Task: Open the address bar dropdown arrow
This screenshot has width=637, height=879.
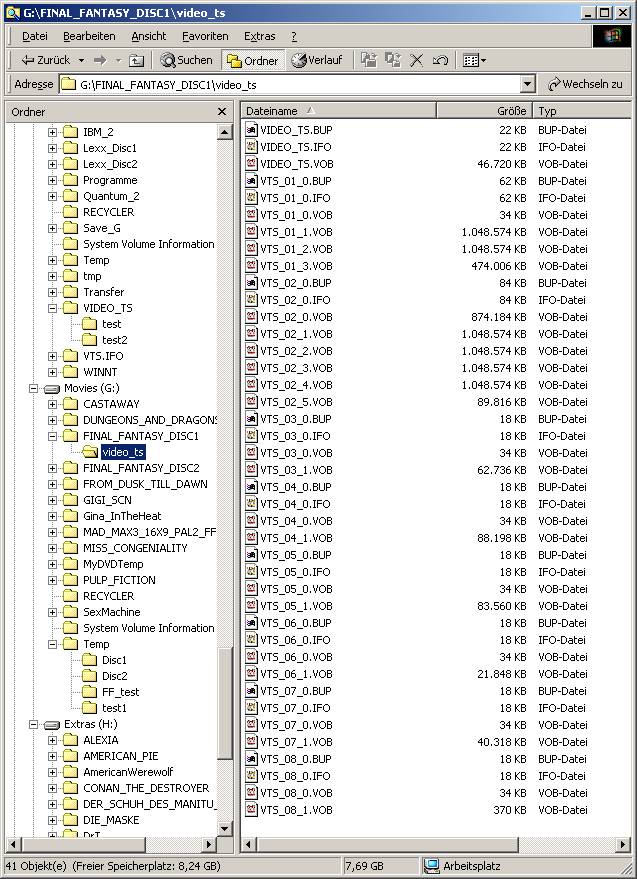Action: 527,85
